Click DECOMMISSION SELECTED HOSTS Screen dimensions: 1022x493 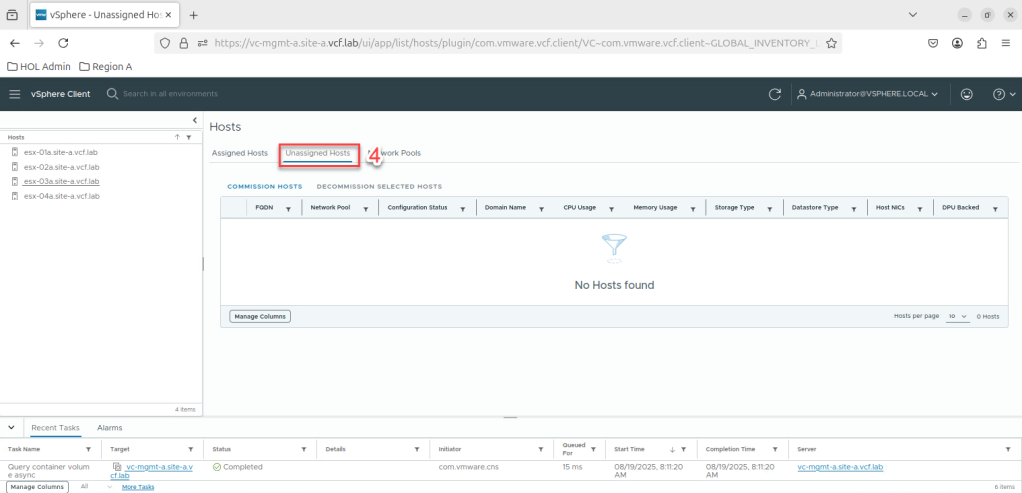point(379,187)
